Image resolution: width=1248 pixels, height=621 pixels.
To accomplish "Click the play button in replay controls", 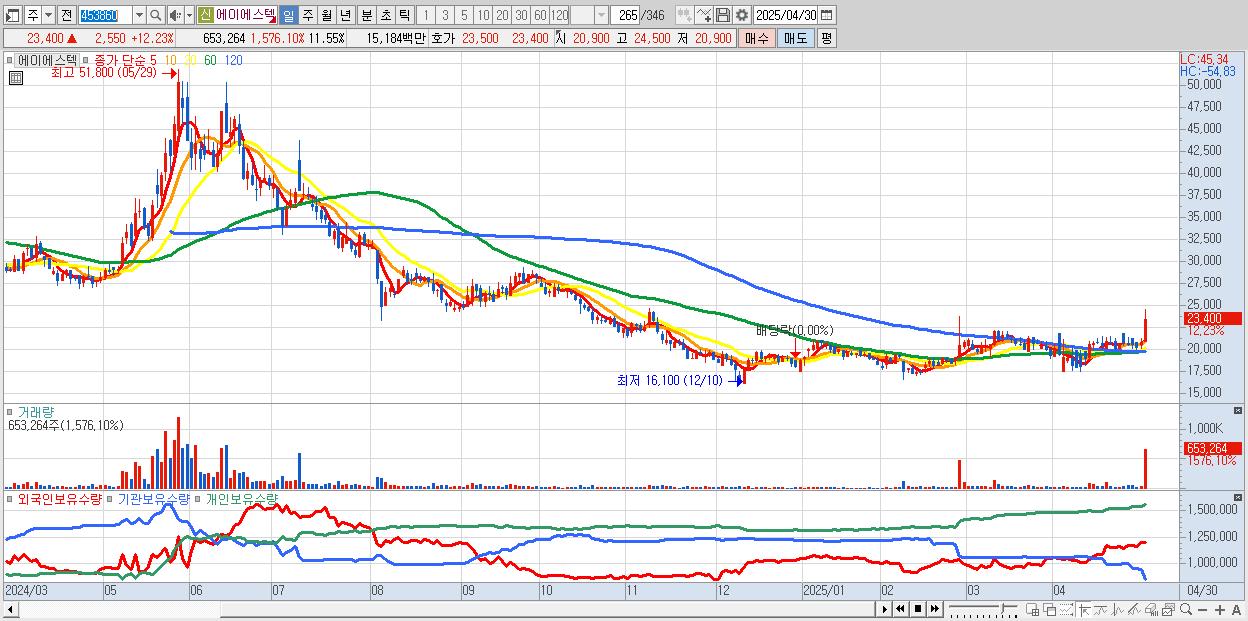I will [x=885, y=610].
